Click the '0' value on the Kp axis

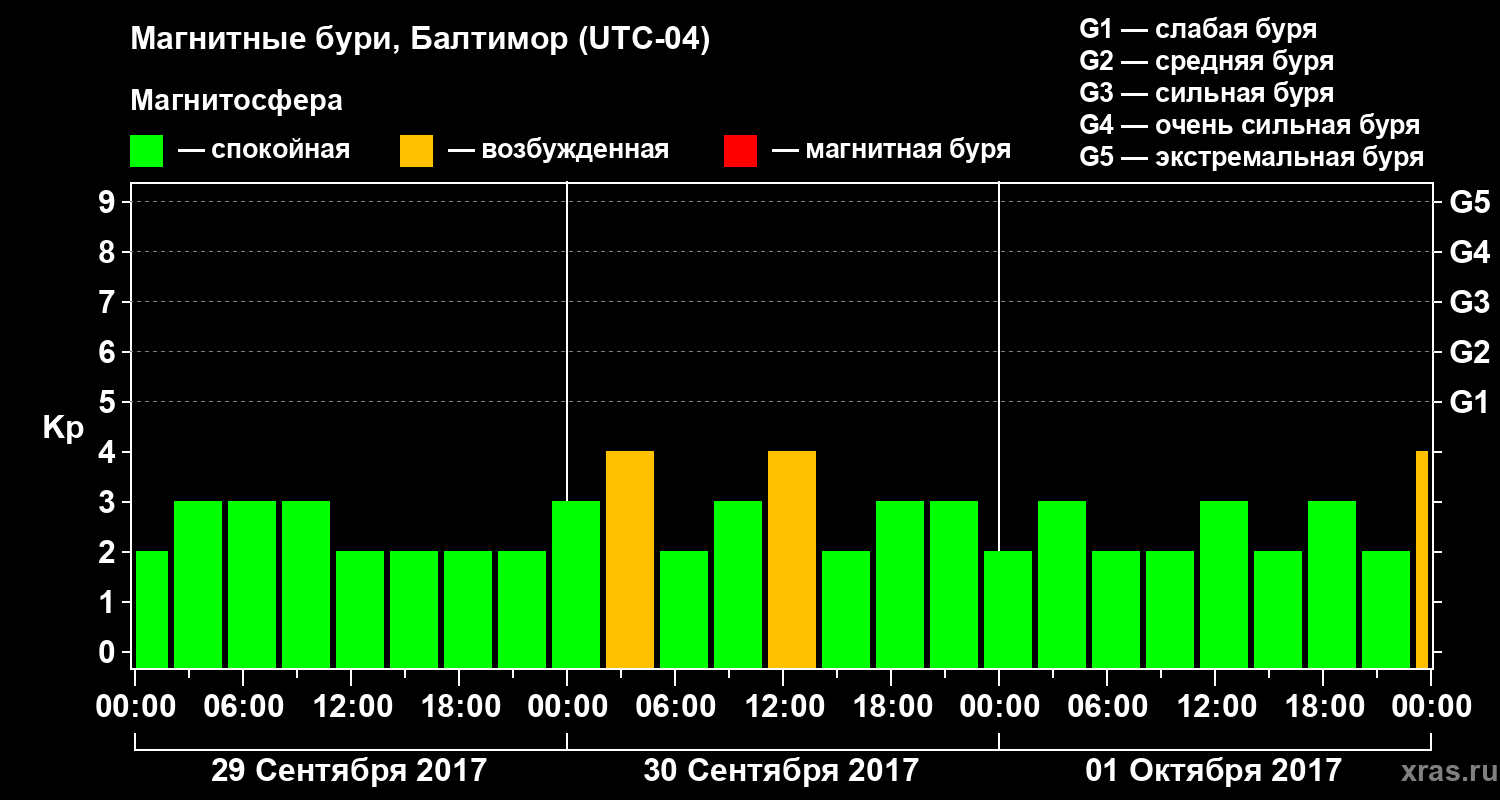click(109, 652)
